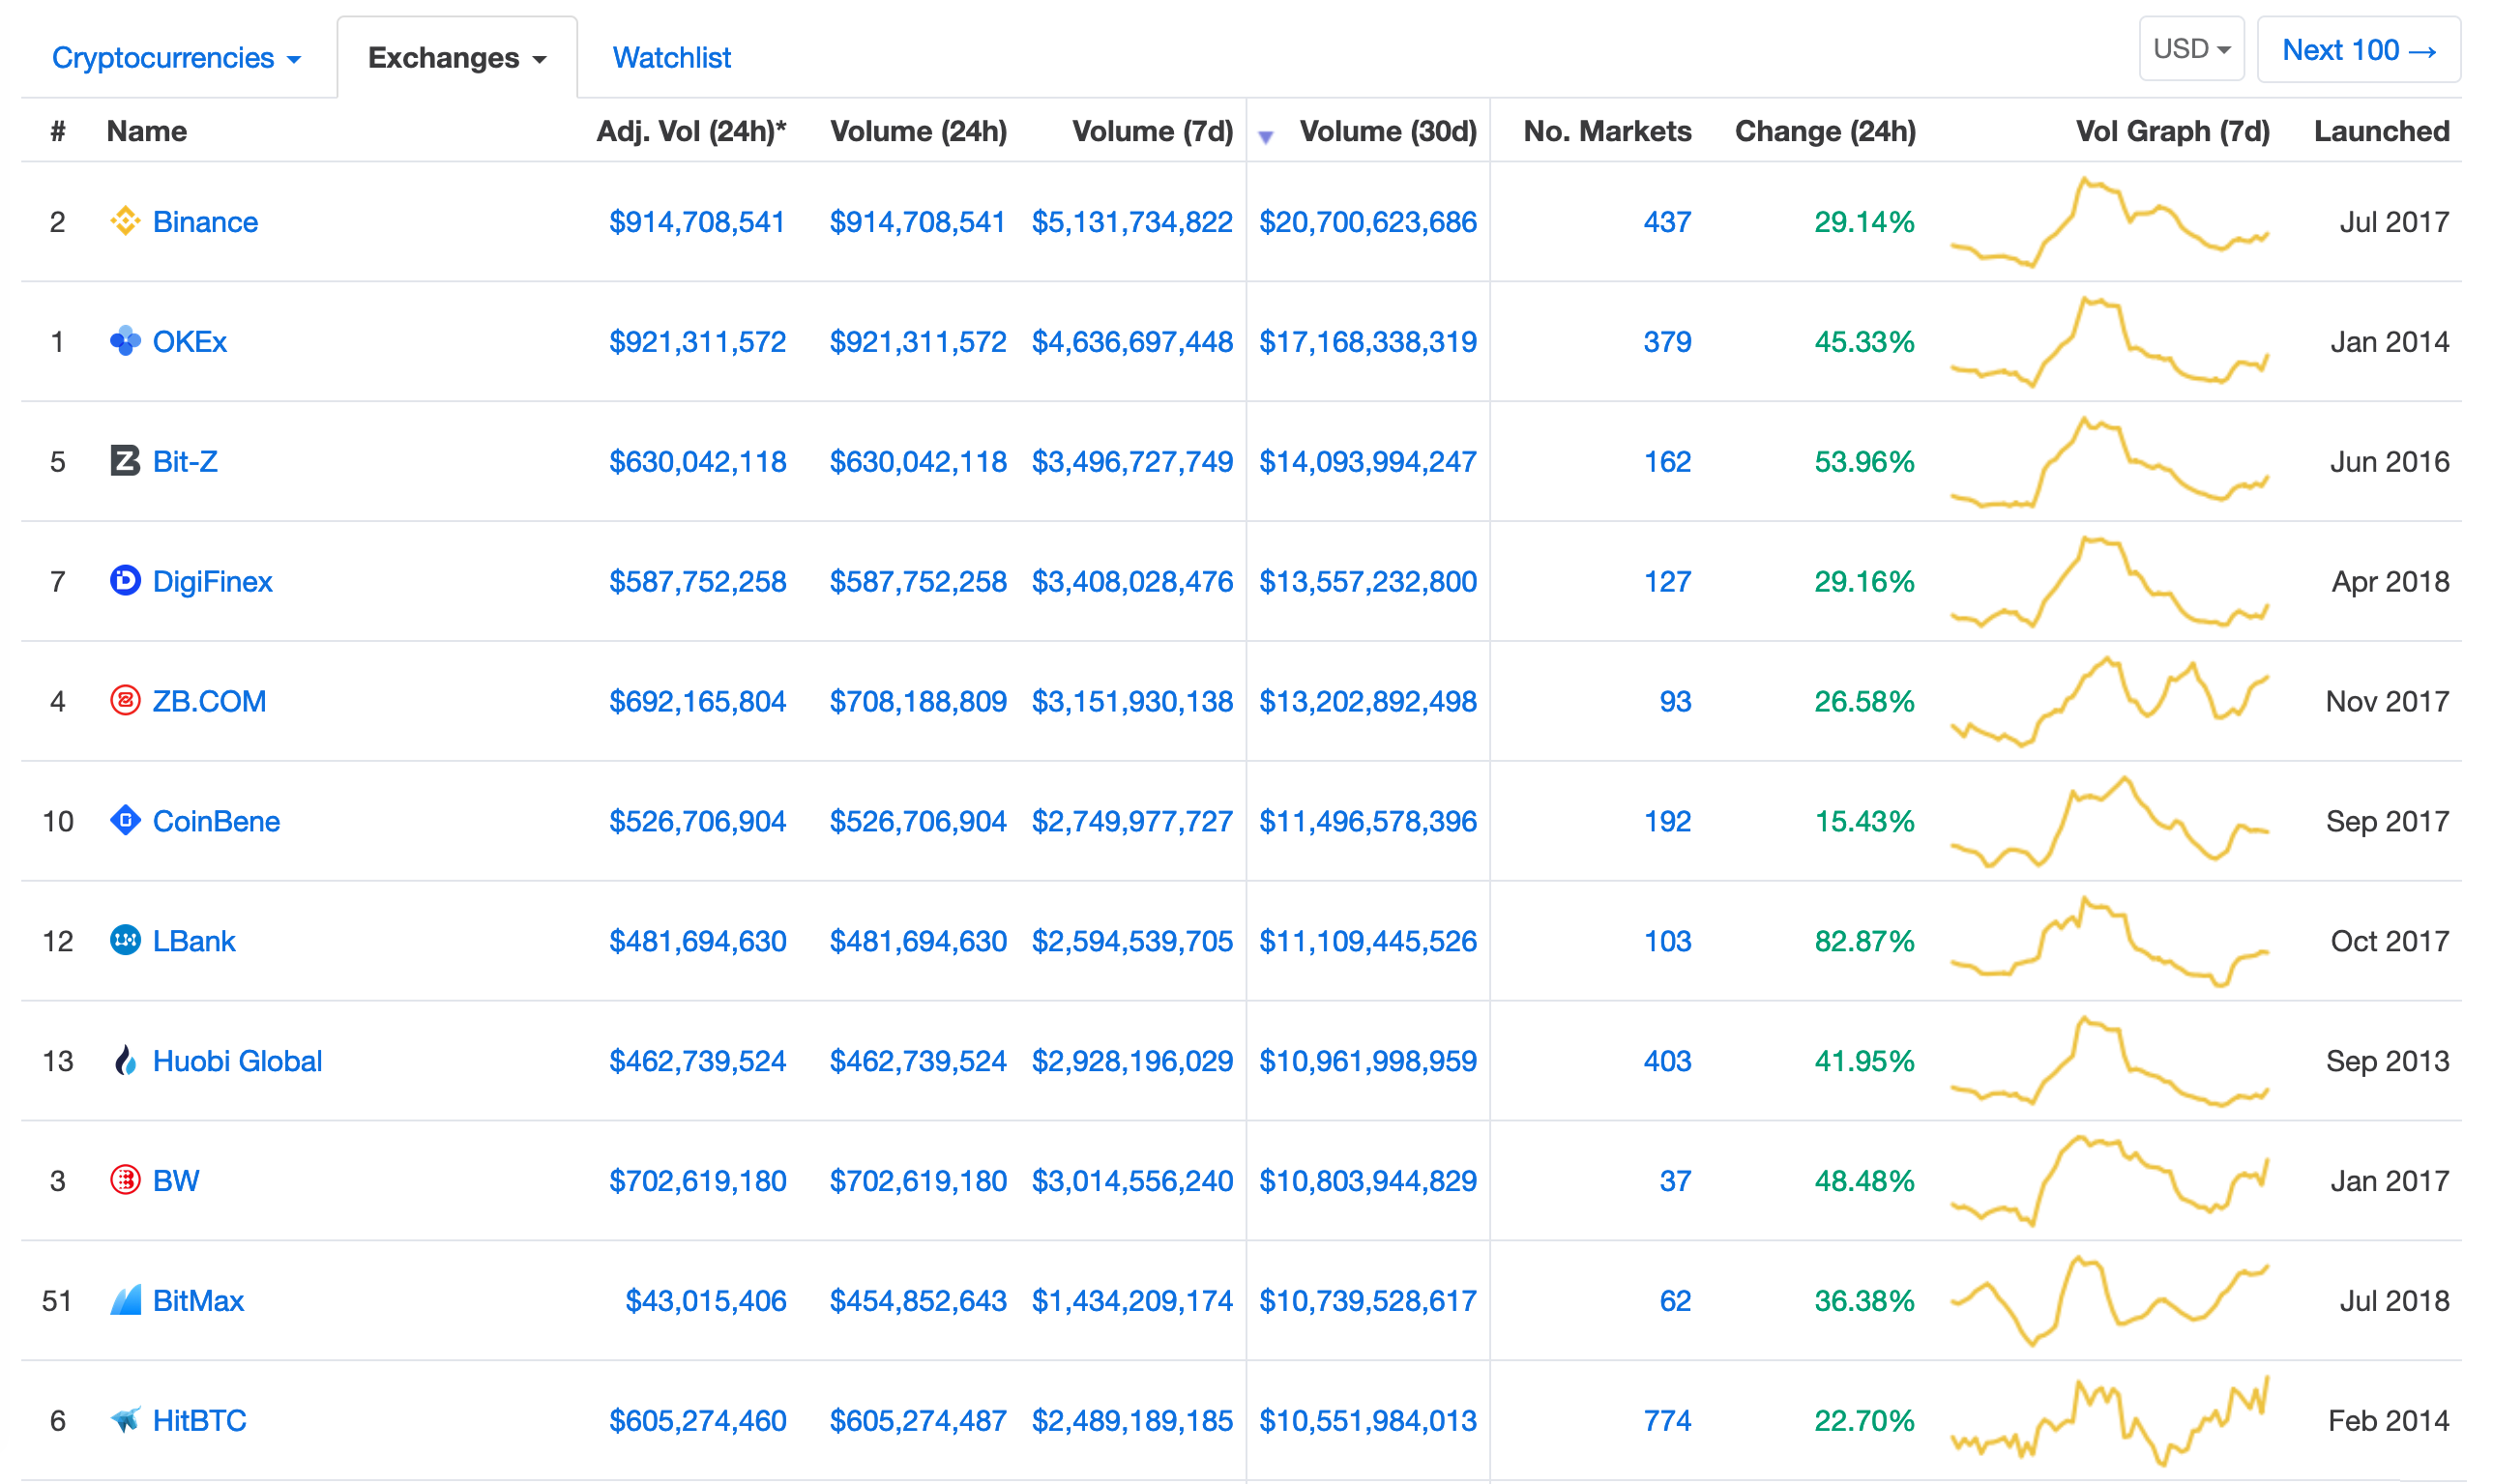This screenshot has width=2493, height=1484.
Task: Sort by No. Markets column header
Action: pyautogui.click(x=1607, y=131)
